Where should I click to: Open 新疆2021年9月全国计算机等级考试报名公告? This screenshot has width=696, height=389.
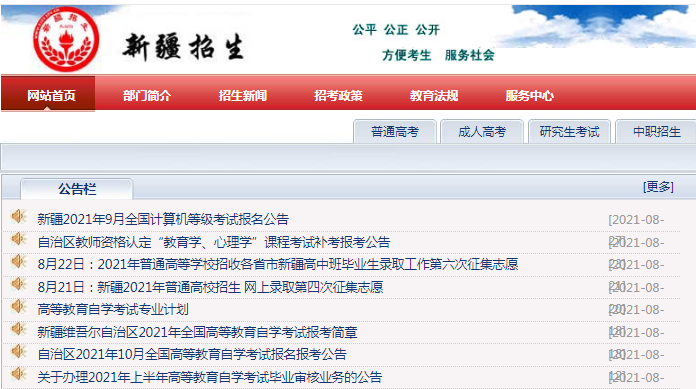[x=163, y=219]
